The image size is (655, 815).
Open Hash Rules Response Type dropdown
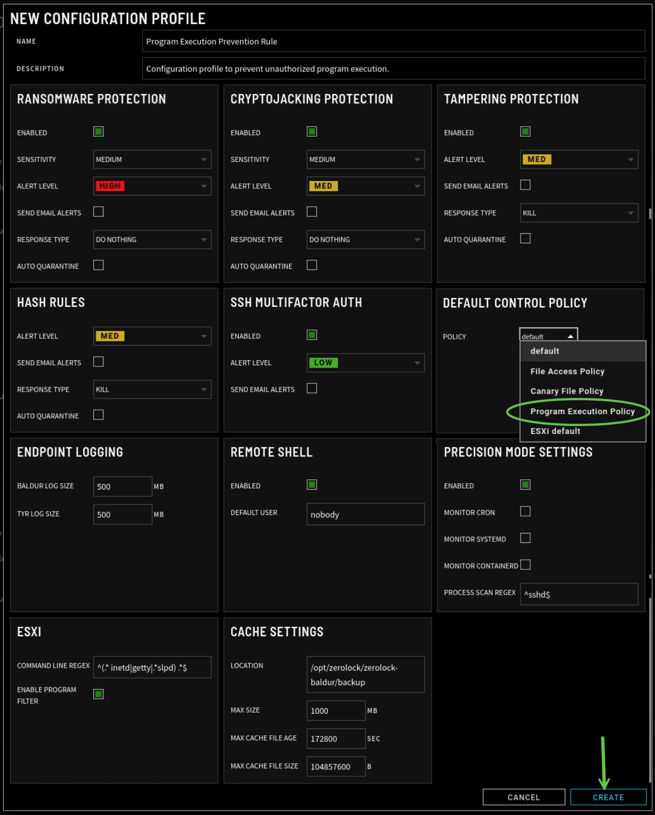pyautogui.click(x=152, y=389)
